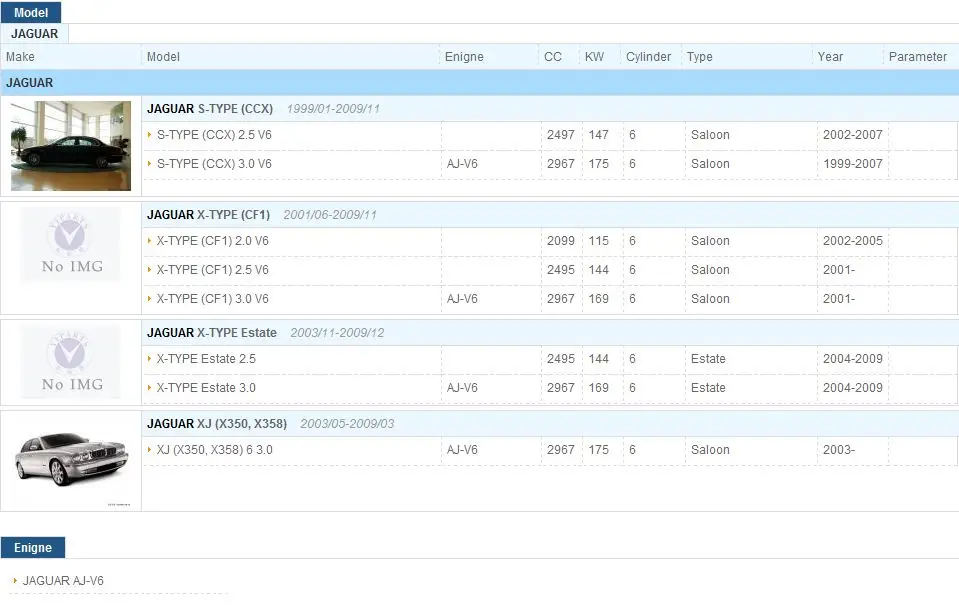
Task: Click the JAGUAR X-TYPE (CF1) group heading
Action: (209, 215)
